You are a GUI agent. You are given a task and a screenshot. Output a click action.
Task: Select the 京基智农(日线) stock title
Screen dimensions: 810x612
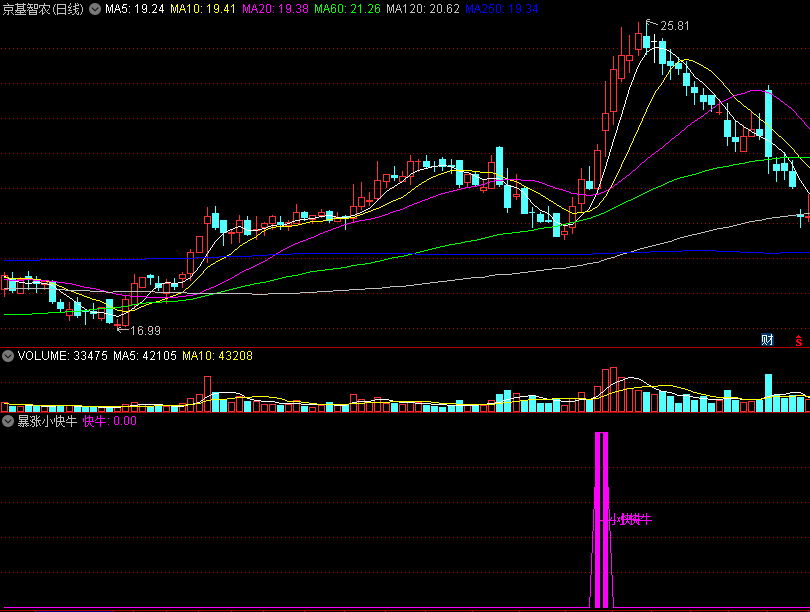tap(43, 9)
